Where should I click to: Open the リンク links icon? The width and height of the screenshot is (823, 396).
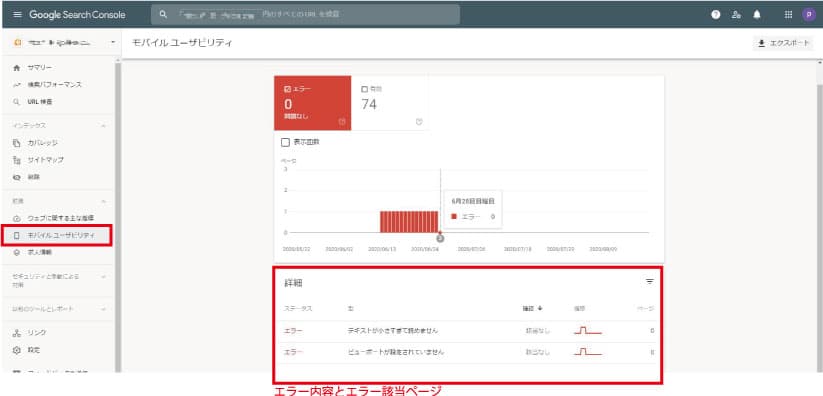[x=17, y=332]
